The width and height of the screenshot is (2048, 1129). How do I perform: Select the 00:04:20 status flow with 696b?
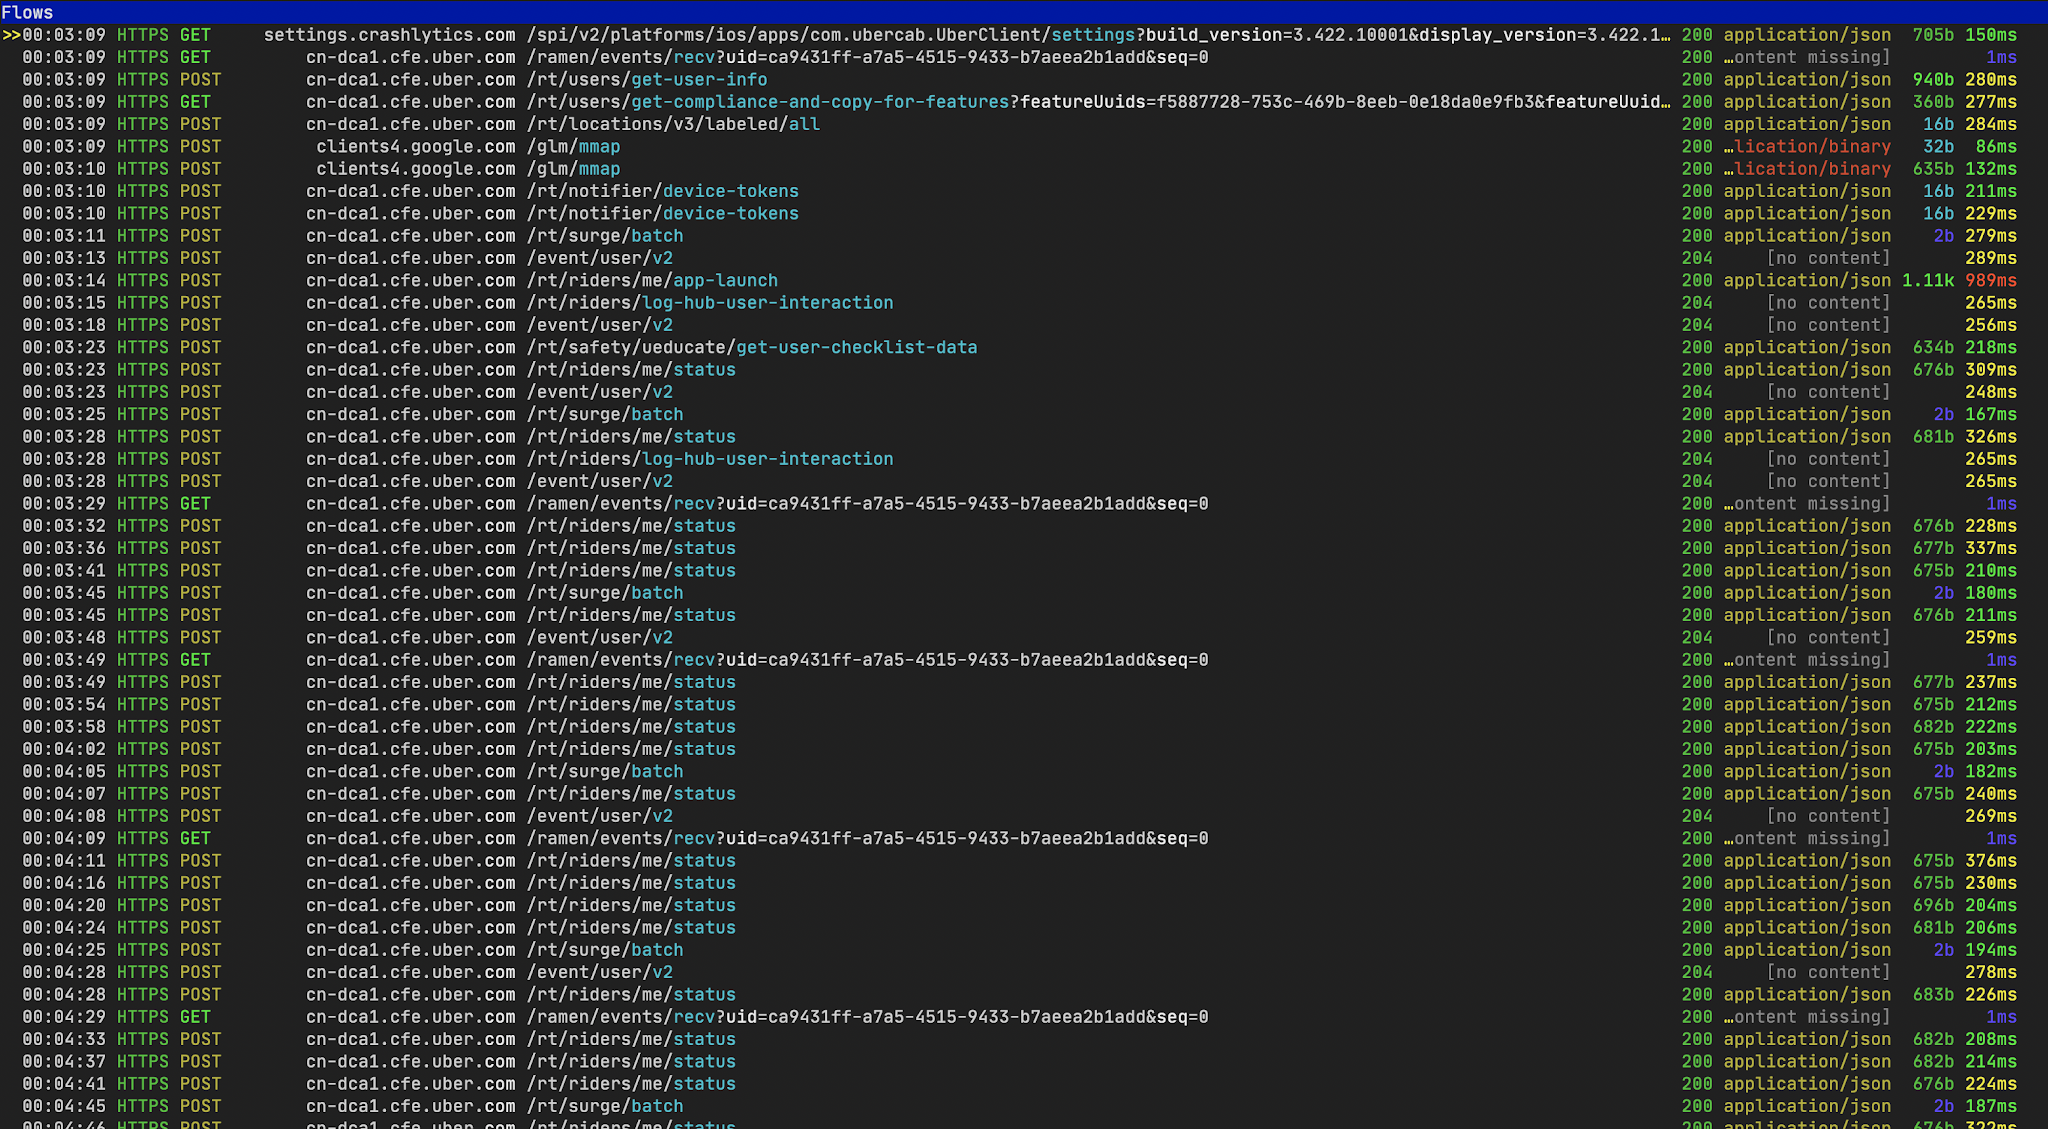[631, 906]
